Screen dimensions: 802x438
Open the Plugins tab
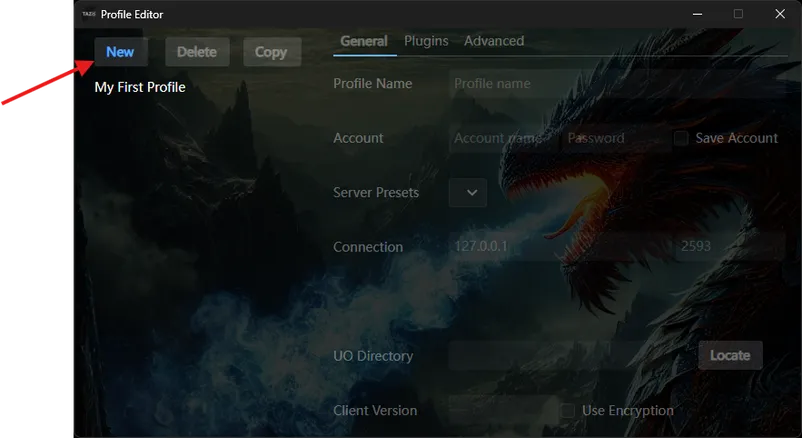coord(426,41)
